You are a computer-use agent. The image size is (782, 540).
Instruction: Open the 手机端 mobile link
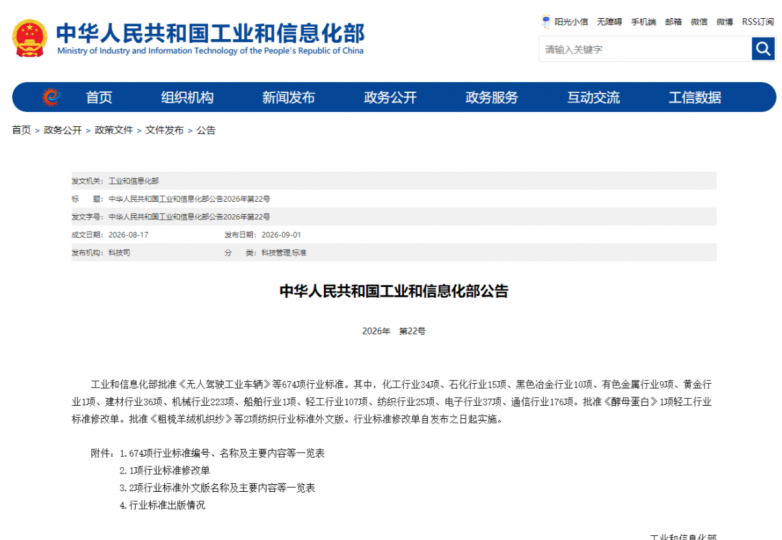643,21
